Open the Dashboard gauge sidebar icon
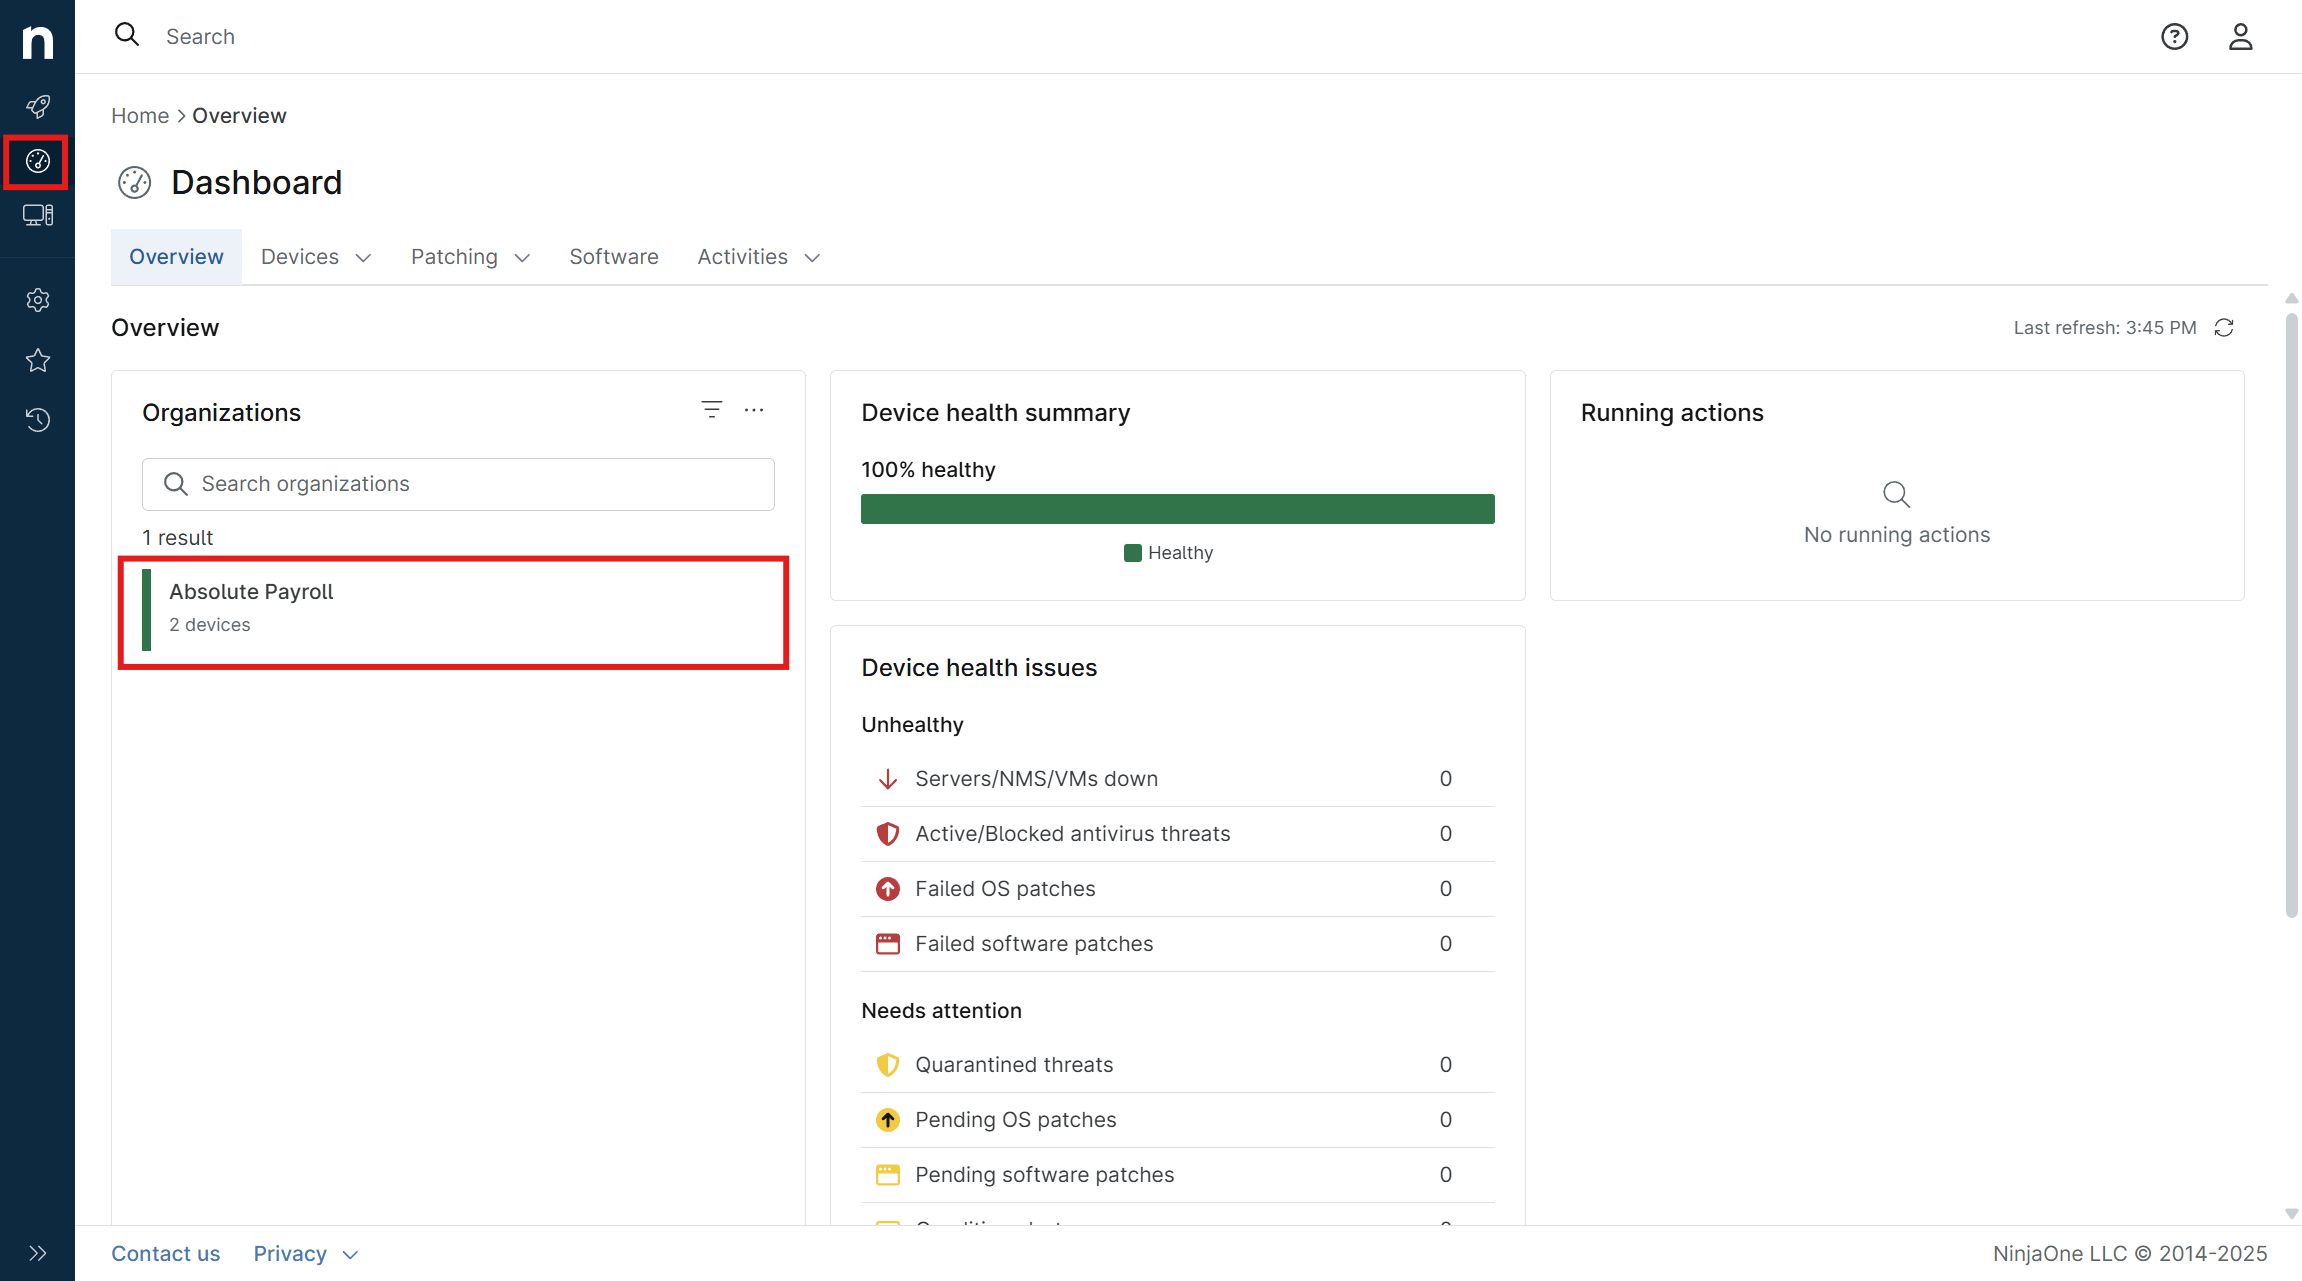The image size is (2302, 1281). (37, 161)
